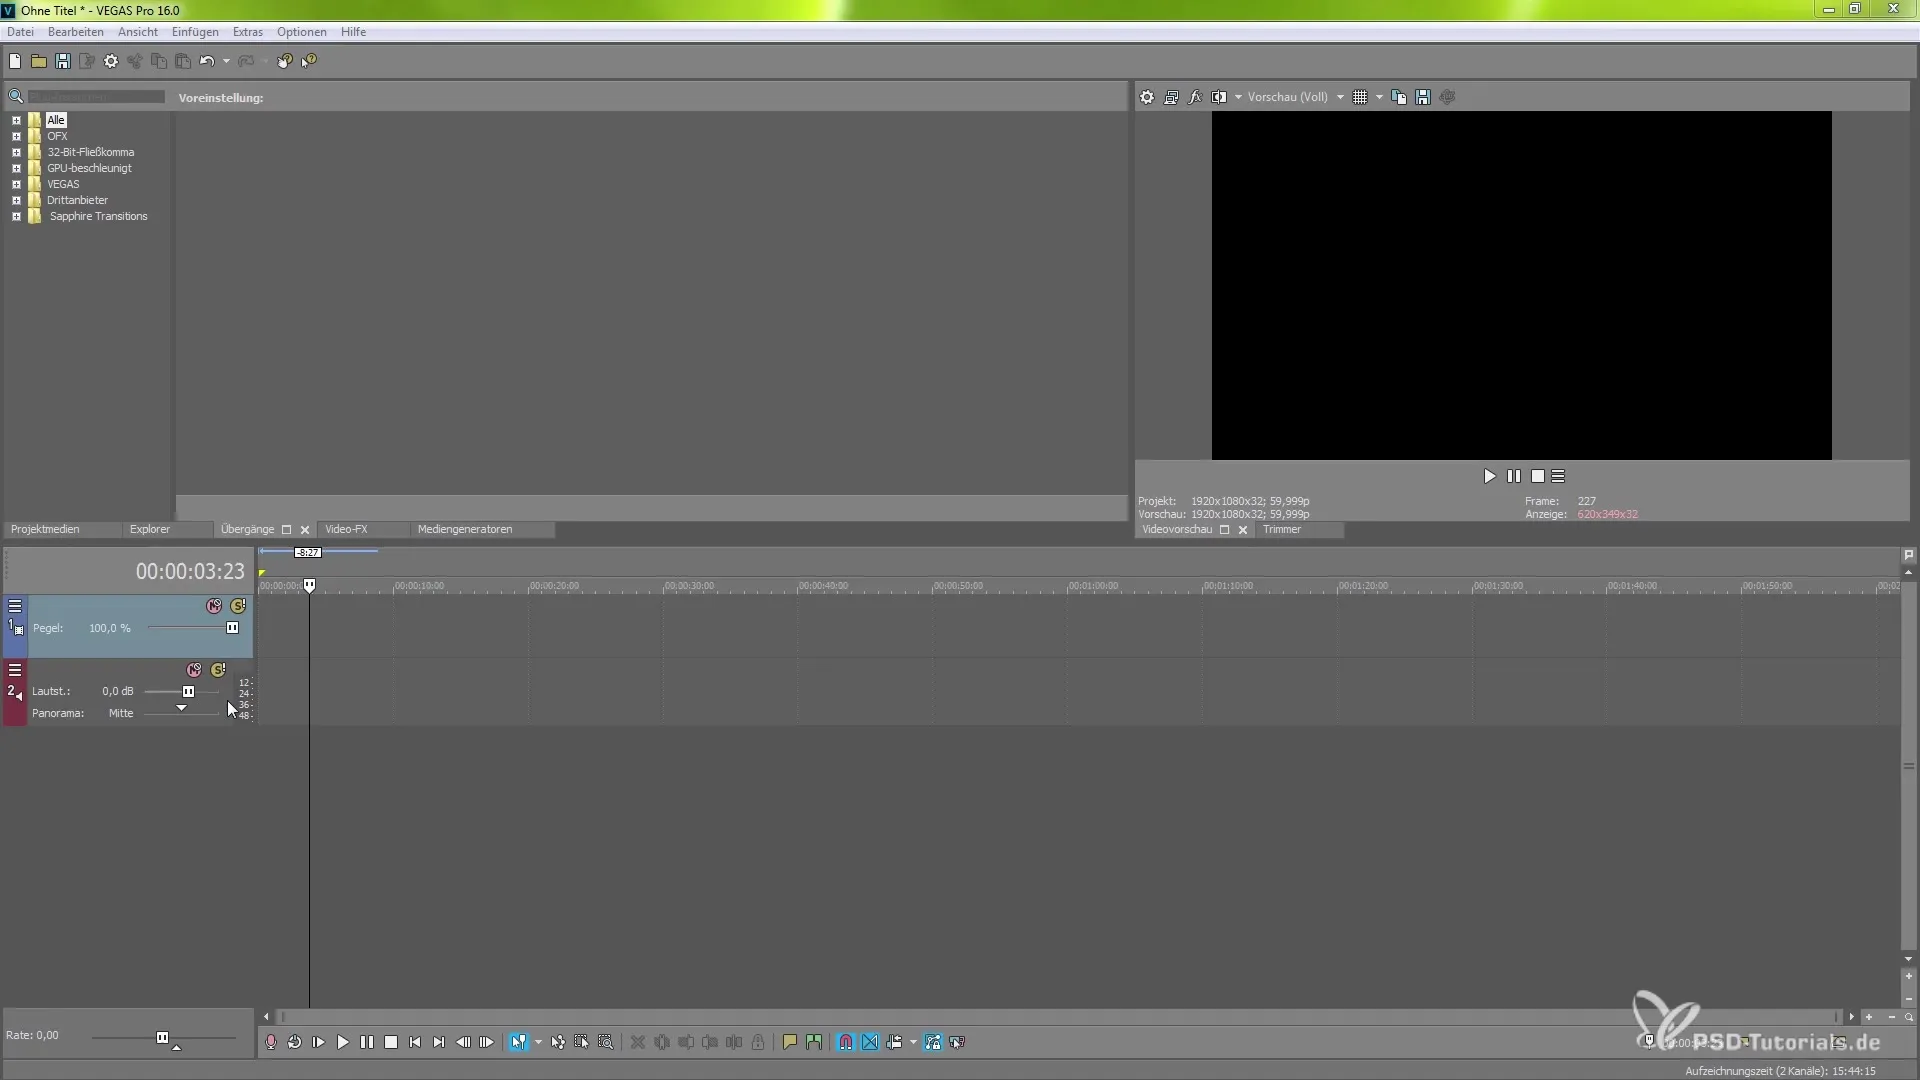
Task: Insert a region with green flag icon
Action: 814,1042
